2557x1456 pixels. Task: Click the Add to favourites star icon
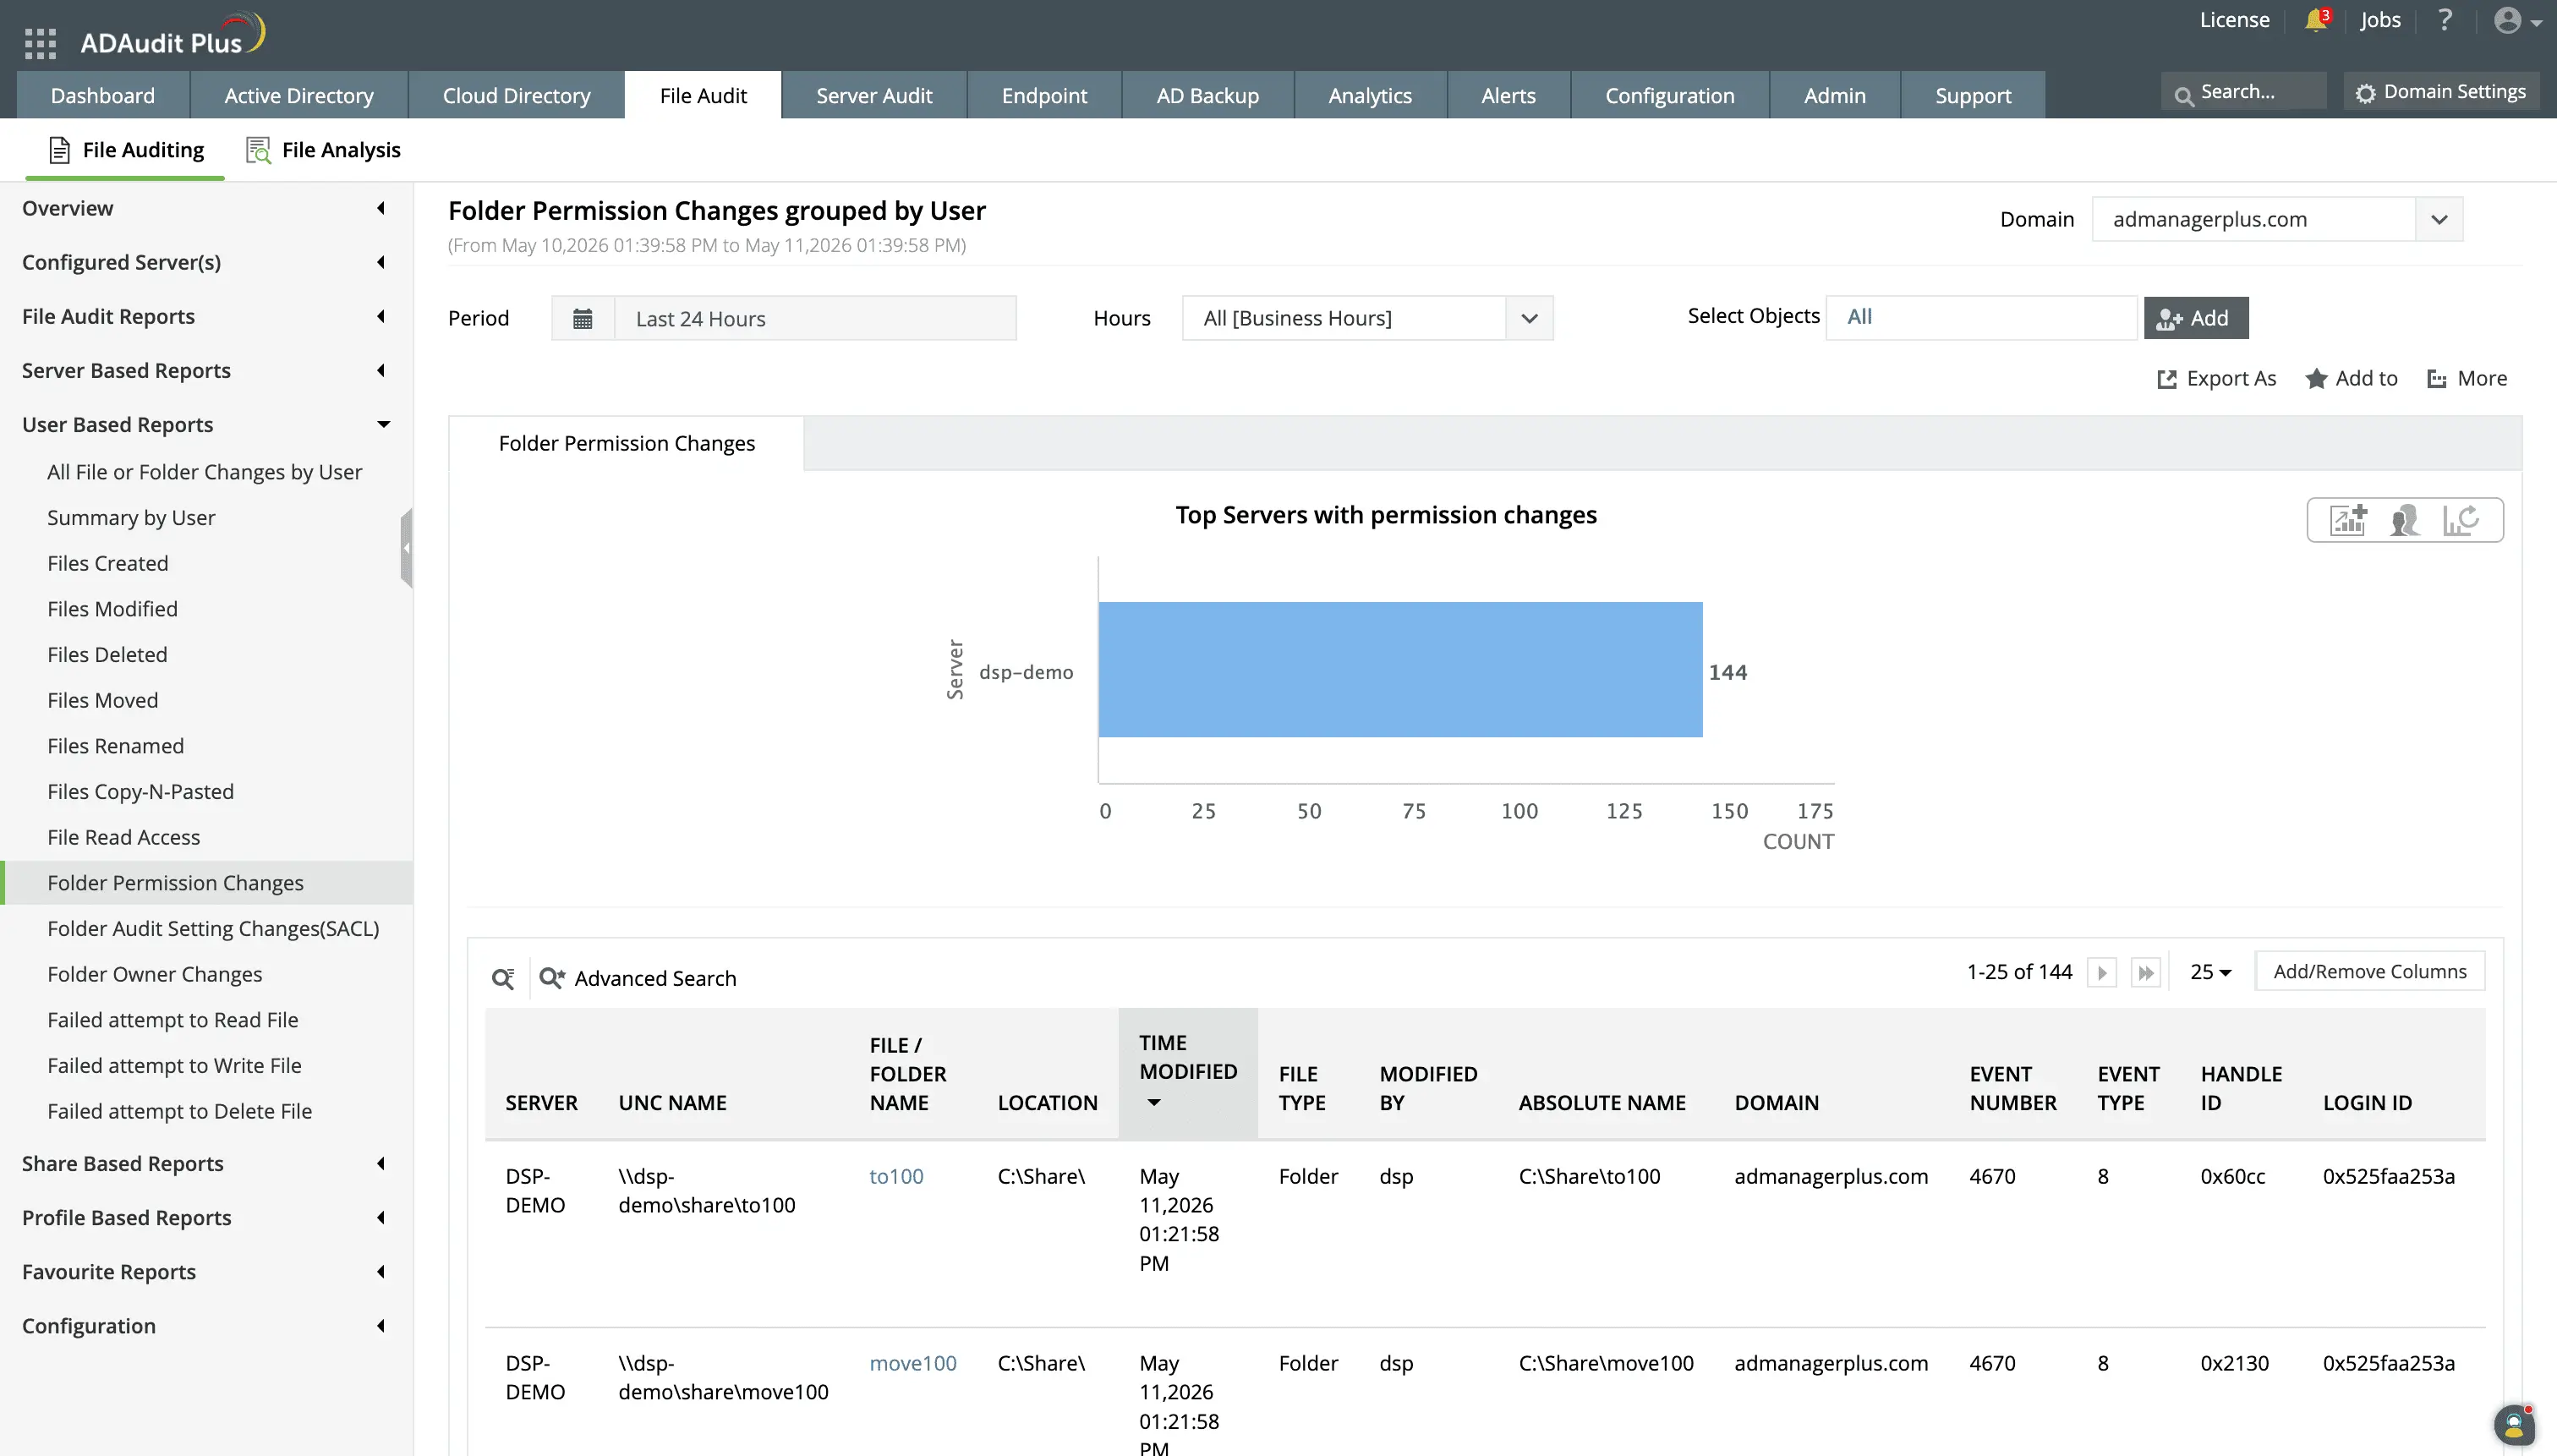point(2316,379)
